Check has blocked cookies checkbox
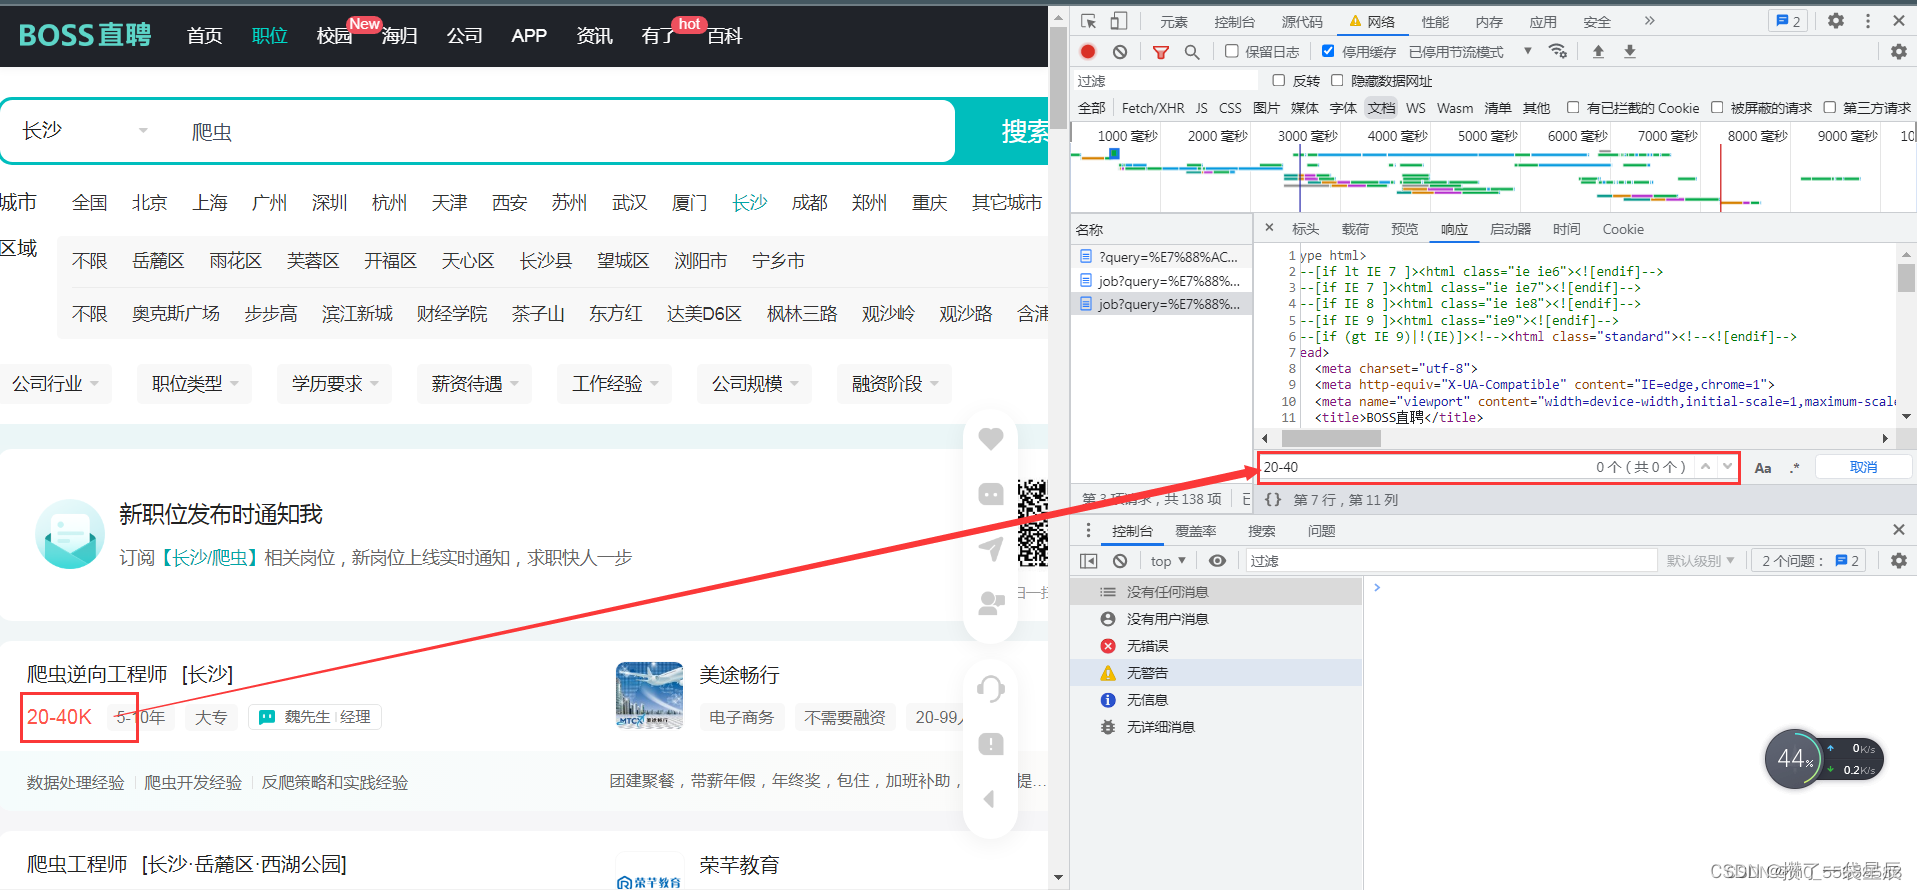 [x=1573, y=107]
